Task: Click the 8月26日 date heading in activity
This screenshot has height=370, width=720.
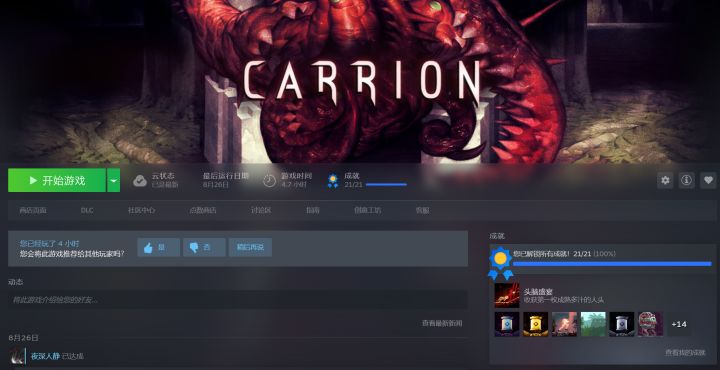Action: point(23,338)
